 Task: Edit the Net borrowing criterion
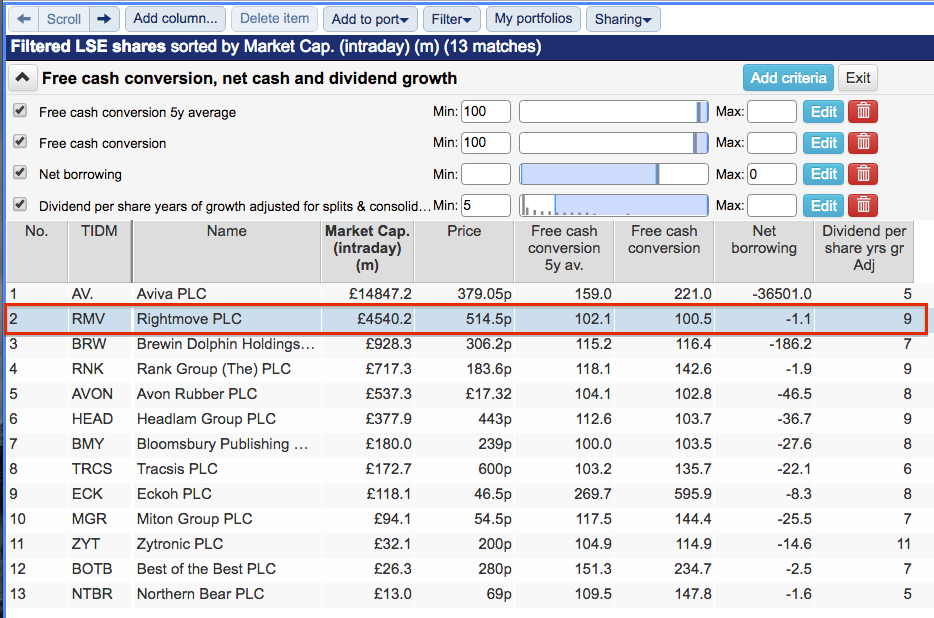[x=823, y=174]
